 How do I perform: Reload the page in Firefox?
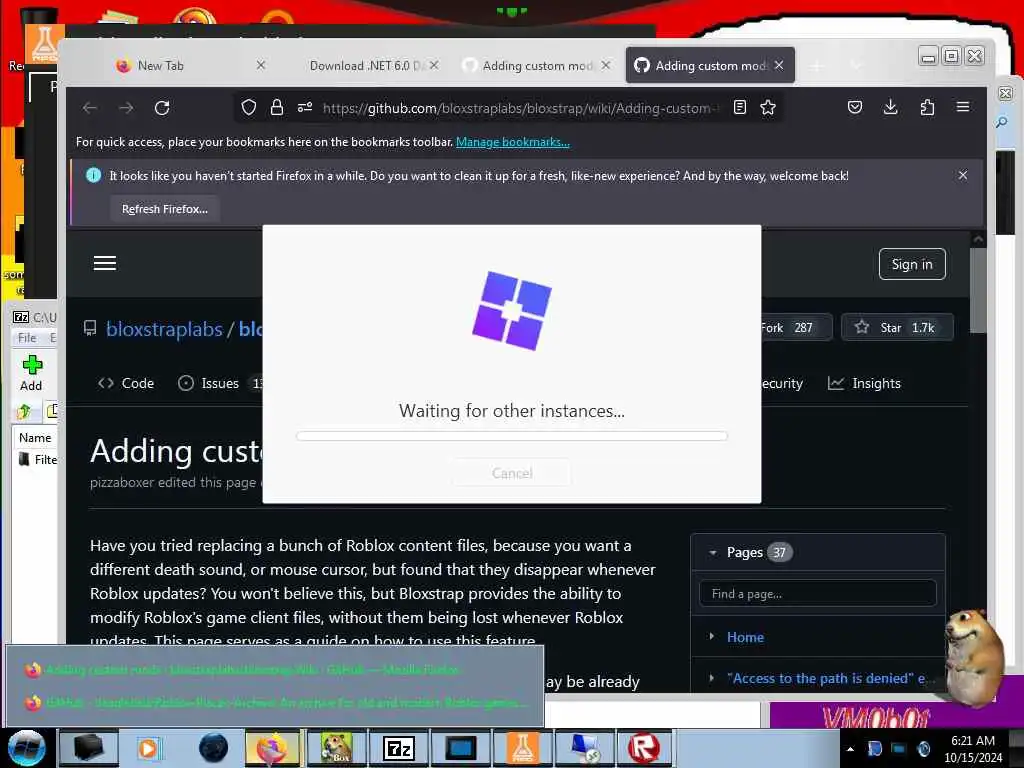162,108
